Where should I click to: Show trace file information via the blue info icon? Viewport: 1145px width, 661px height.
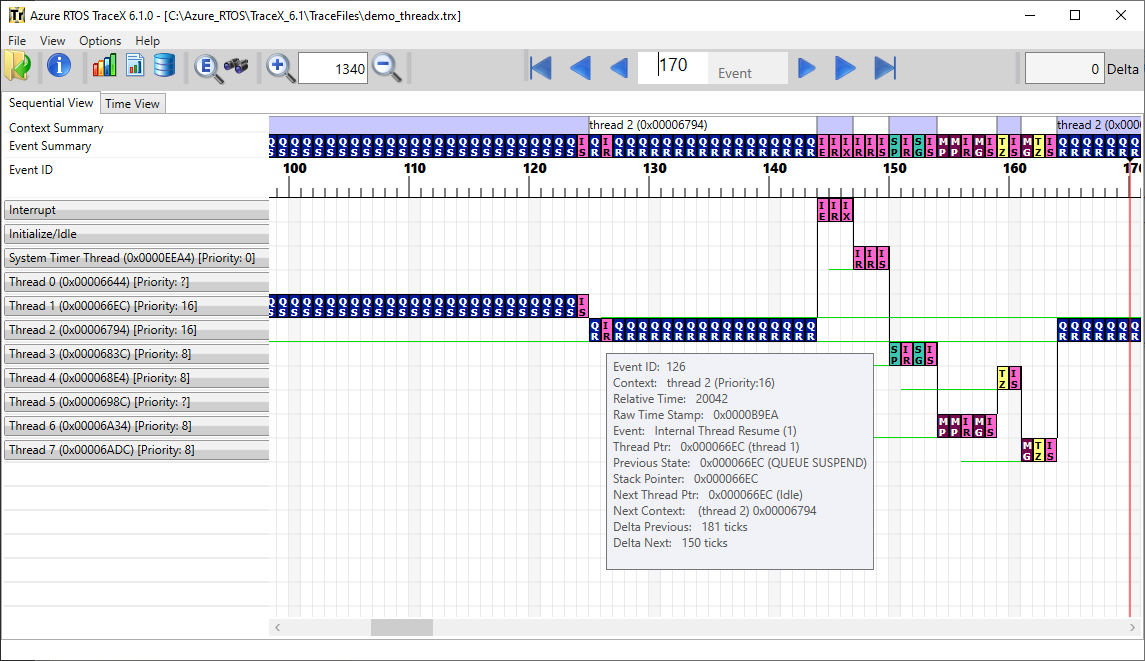(x=58, y=66)
